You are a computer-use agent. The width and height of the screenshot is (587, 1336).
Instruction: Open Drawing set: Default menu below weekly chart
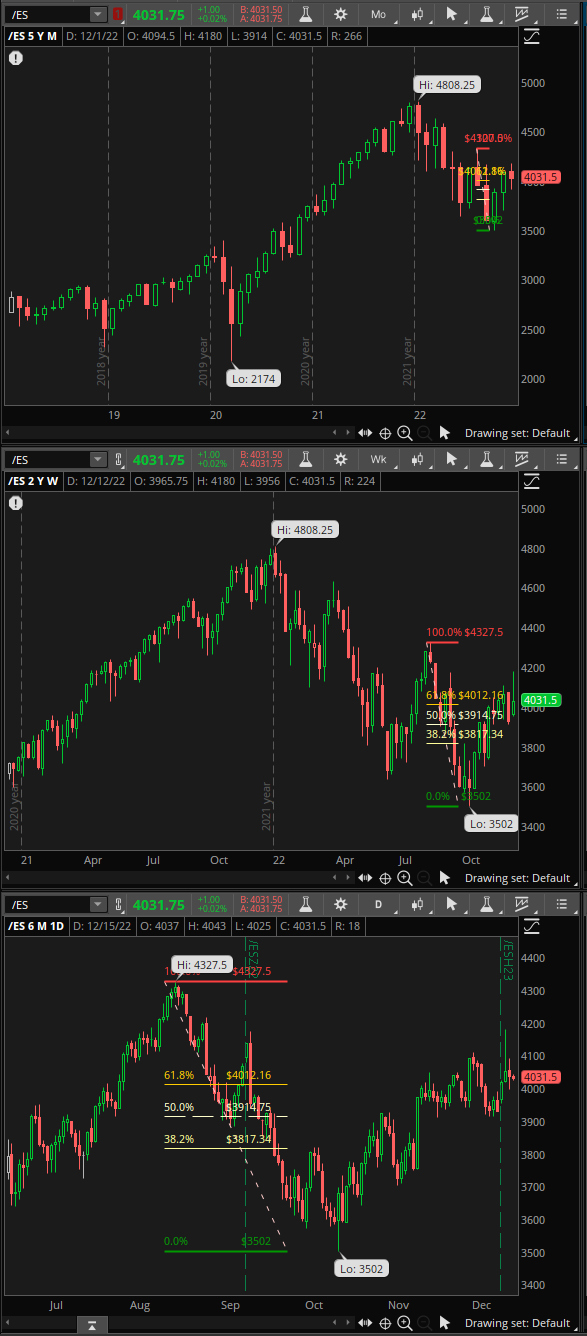click(x=517, y=878)
